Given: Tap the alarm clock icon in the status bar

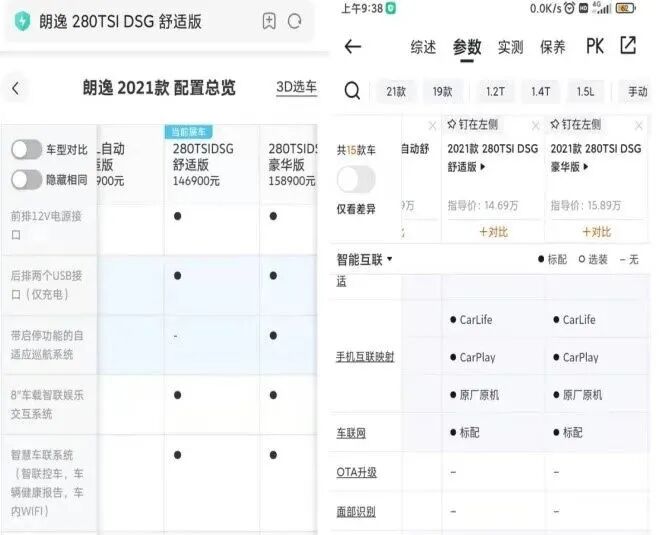Looking at the screenshot, I should point(569,8).
